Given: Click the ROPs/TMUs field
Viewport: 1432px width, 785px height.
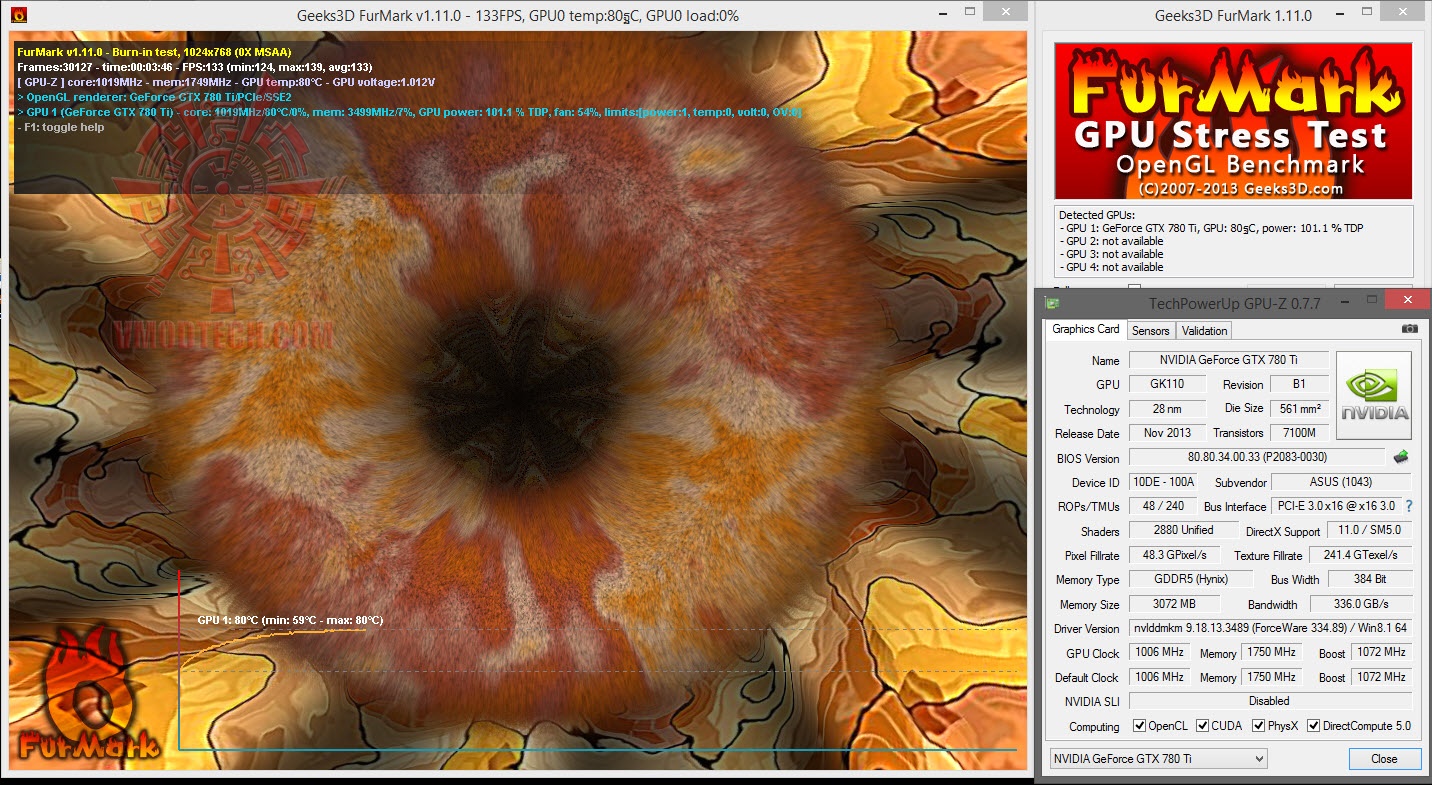Looking at the screenshot, I should pos(1163,506).
